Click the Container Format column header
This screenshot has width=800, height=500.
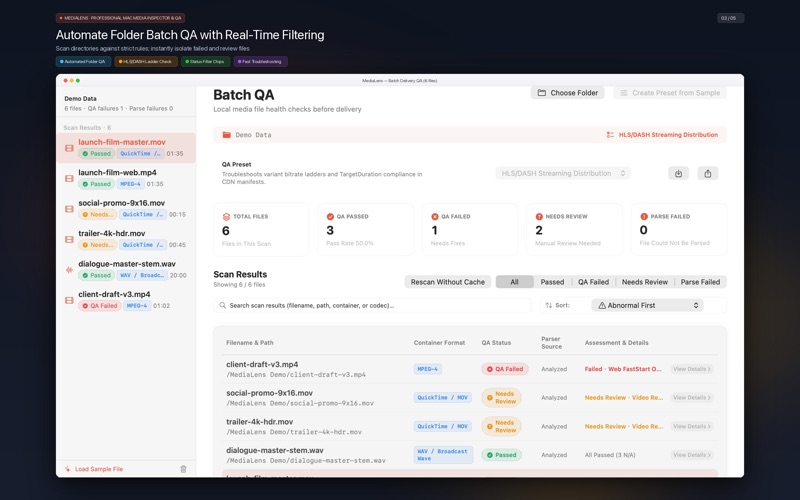[x=439, y=343]
